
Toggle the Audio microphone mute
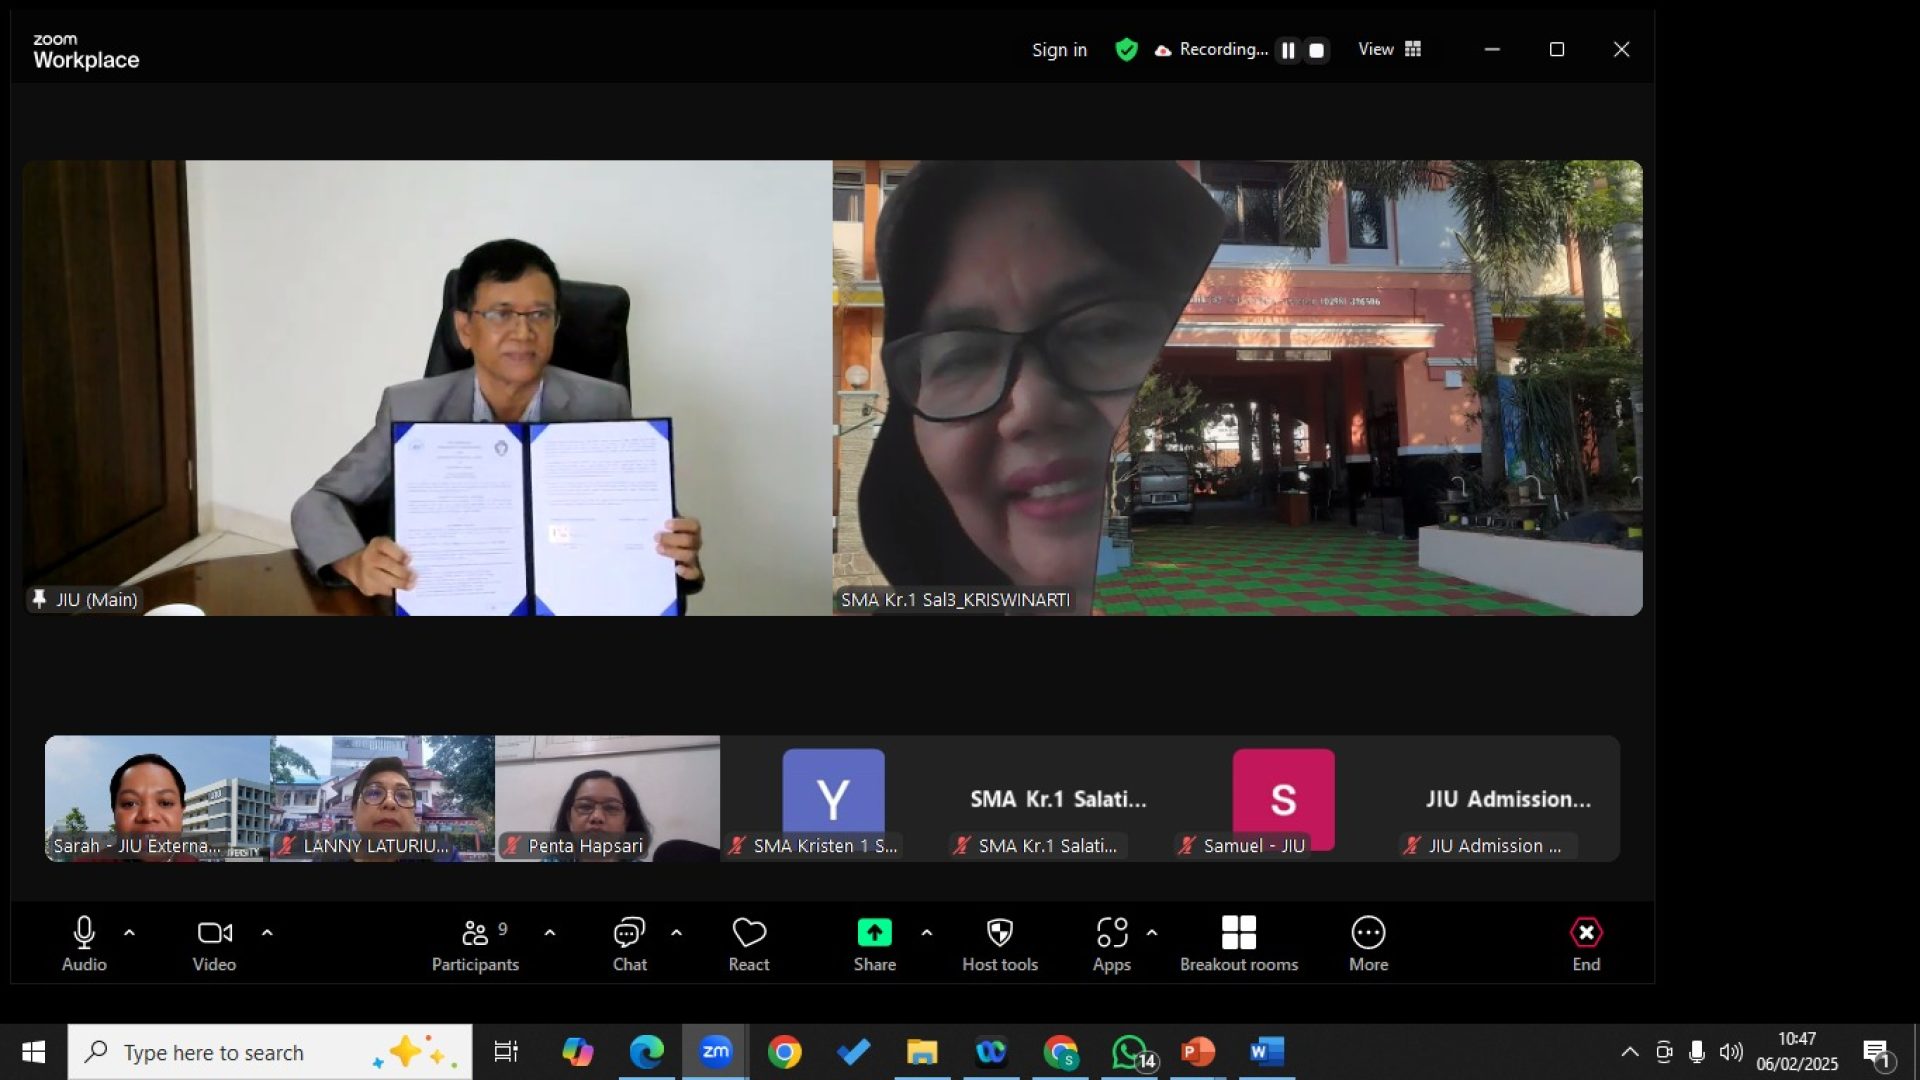(84, 933)
